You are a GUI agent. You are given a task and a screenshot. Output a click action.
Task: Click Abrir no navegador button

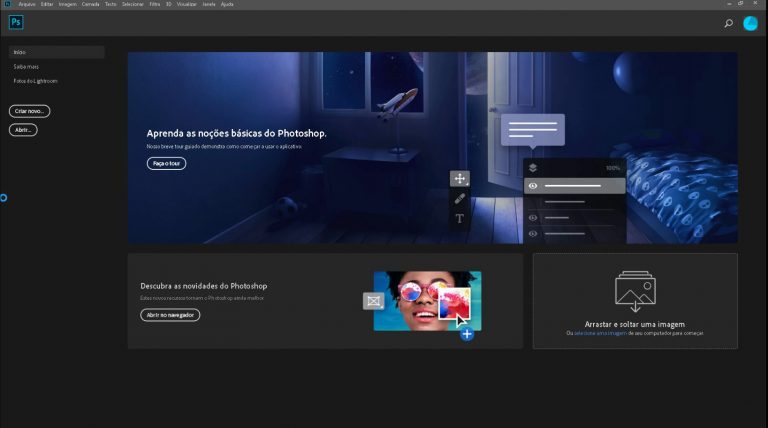pyautogui.click(x=170, y=315)
